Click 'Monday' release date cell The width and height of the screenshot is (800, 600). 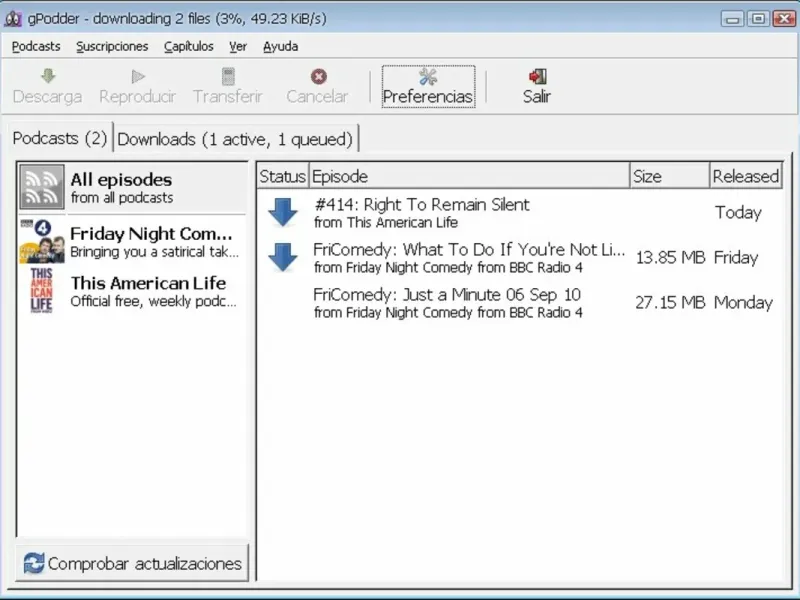743,302
